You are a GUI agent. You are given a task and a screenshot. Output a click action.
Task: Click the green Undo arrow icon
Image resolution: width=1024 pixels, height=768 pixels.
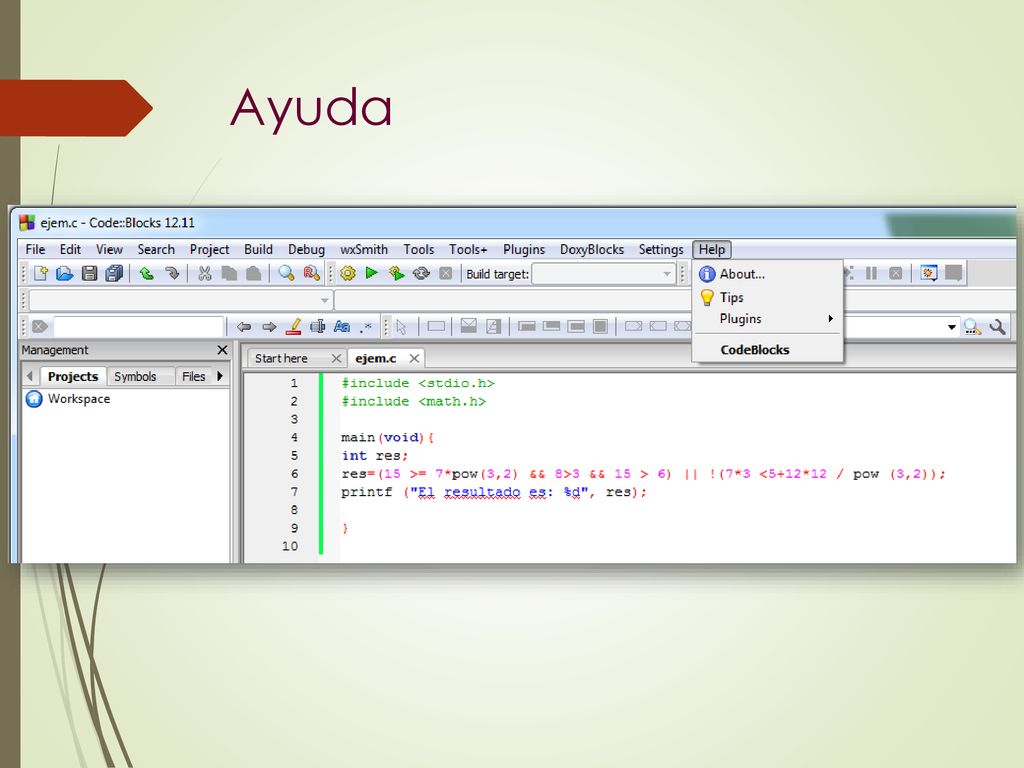[147, 274]
